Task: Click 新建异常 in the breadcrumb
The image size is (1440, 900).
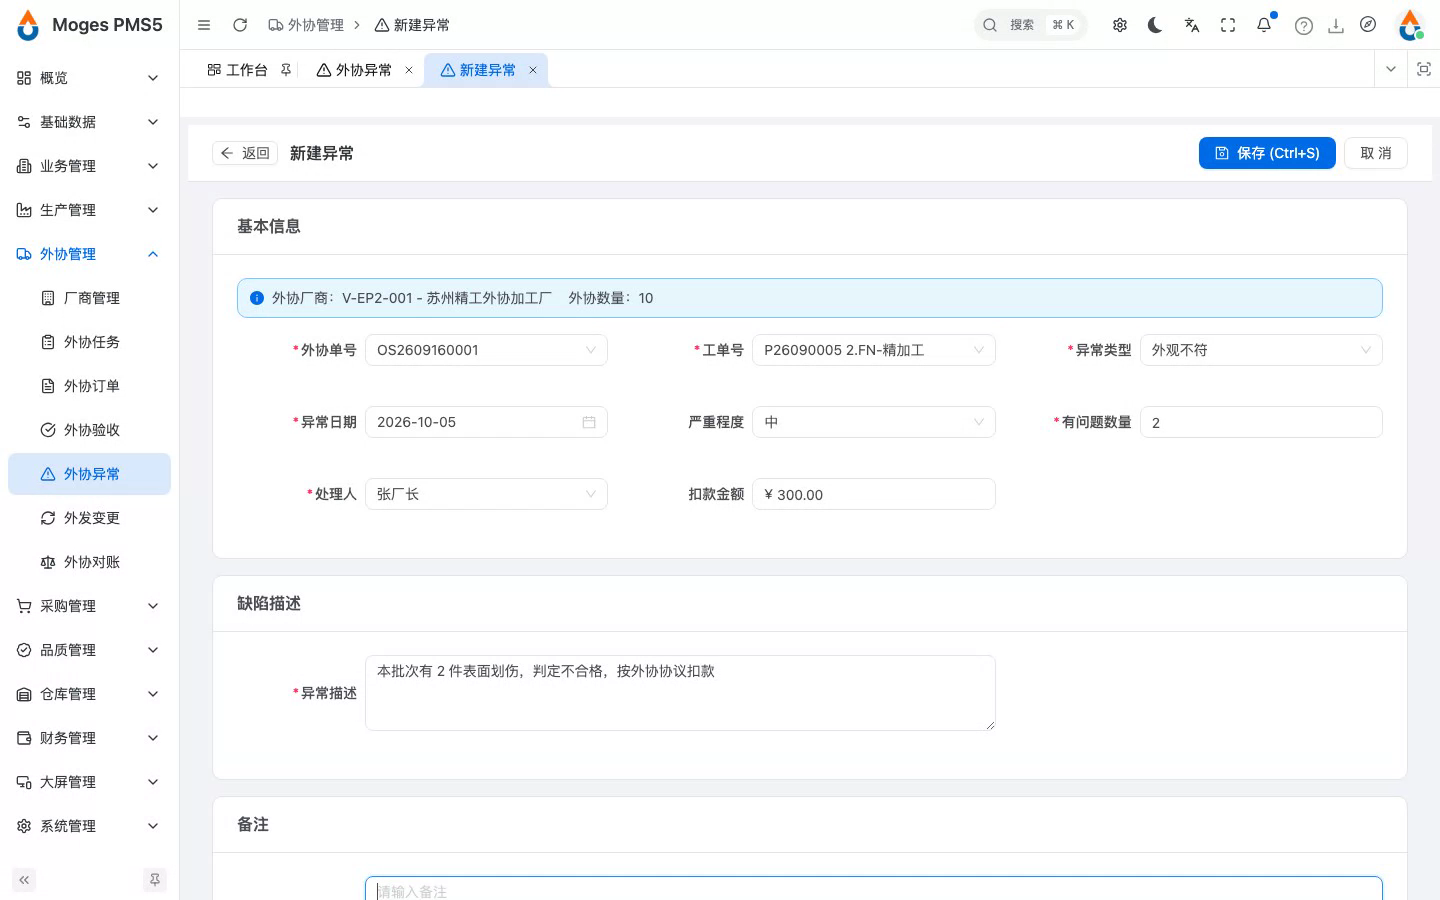Action: coord(412,25)
